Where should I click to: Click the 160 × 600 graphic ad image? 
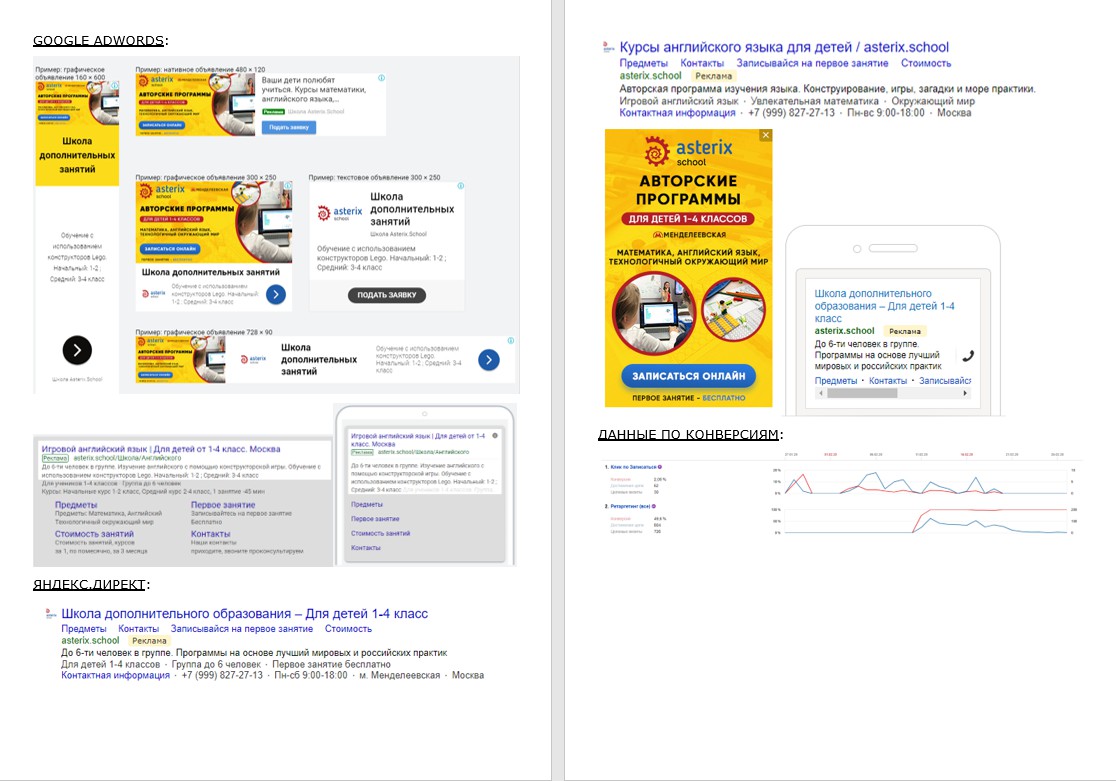pos(77,103)
